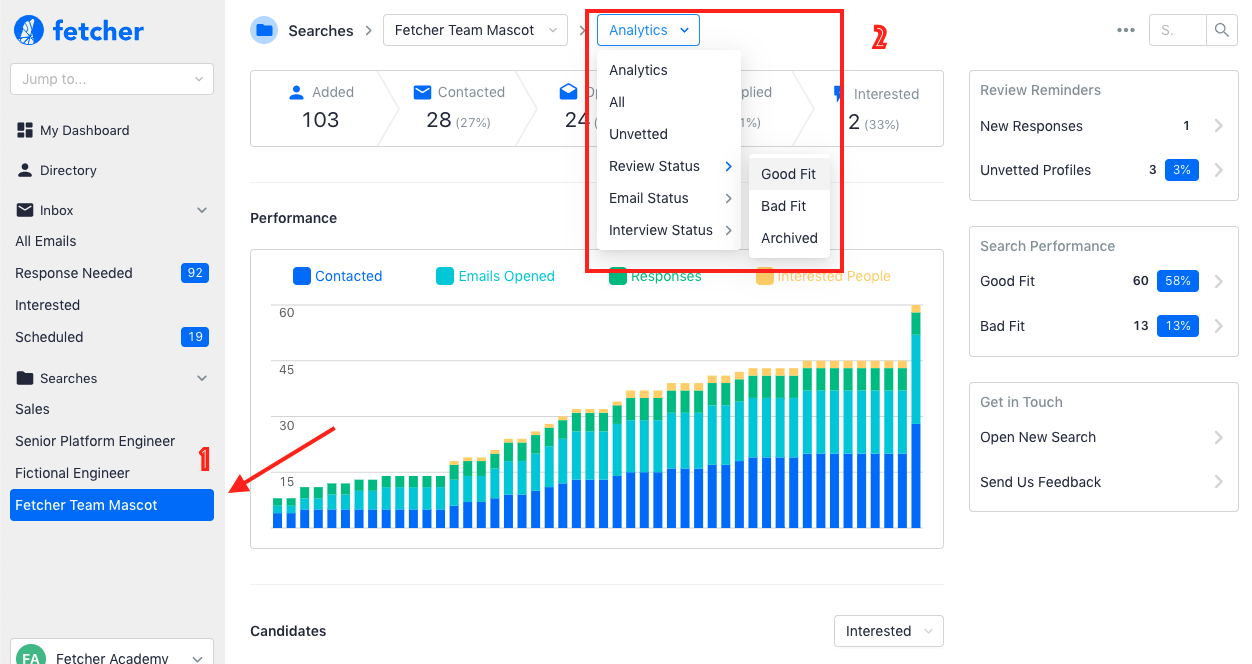1252x664 pixels.
Task: Select Analytics from the dropdown menu
Action: [x=669, y=70]
